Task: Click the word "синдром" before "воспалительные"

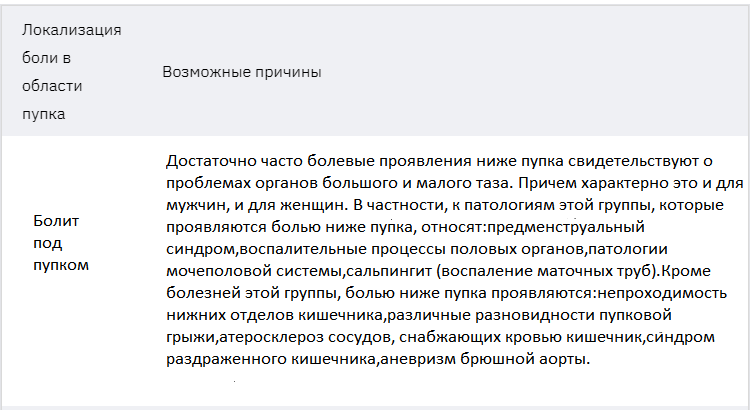Action: coord(199,248)
